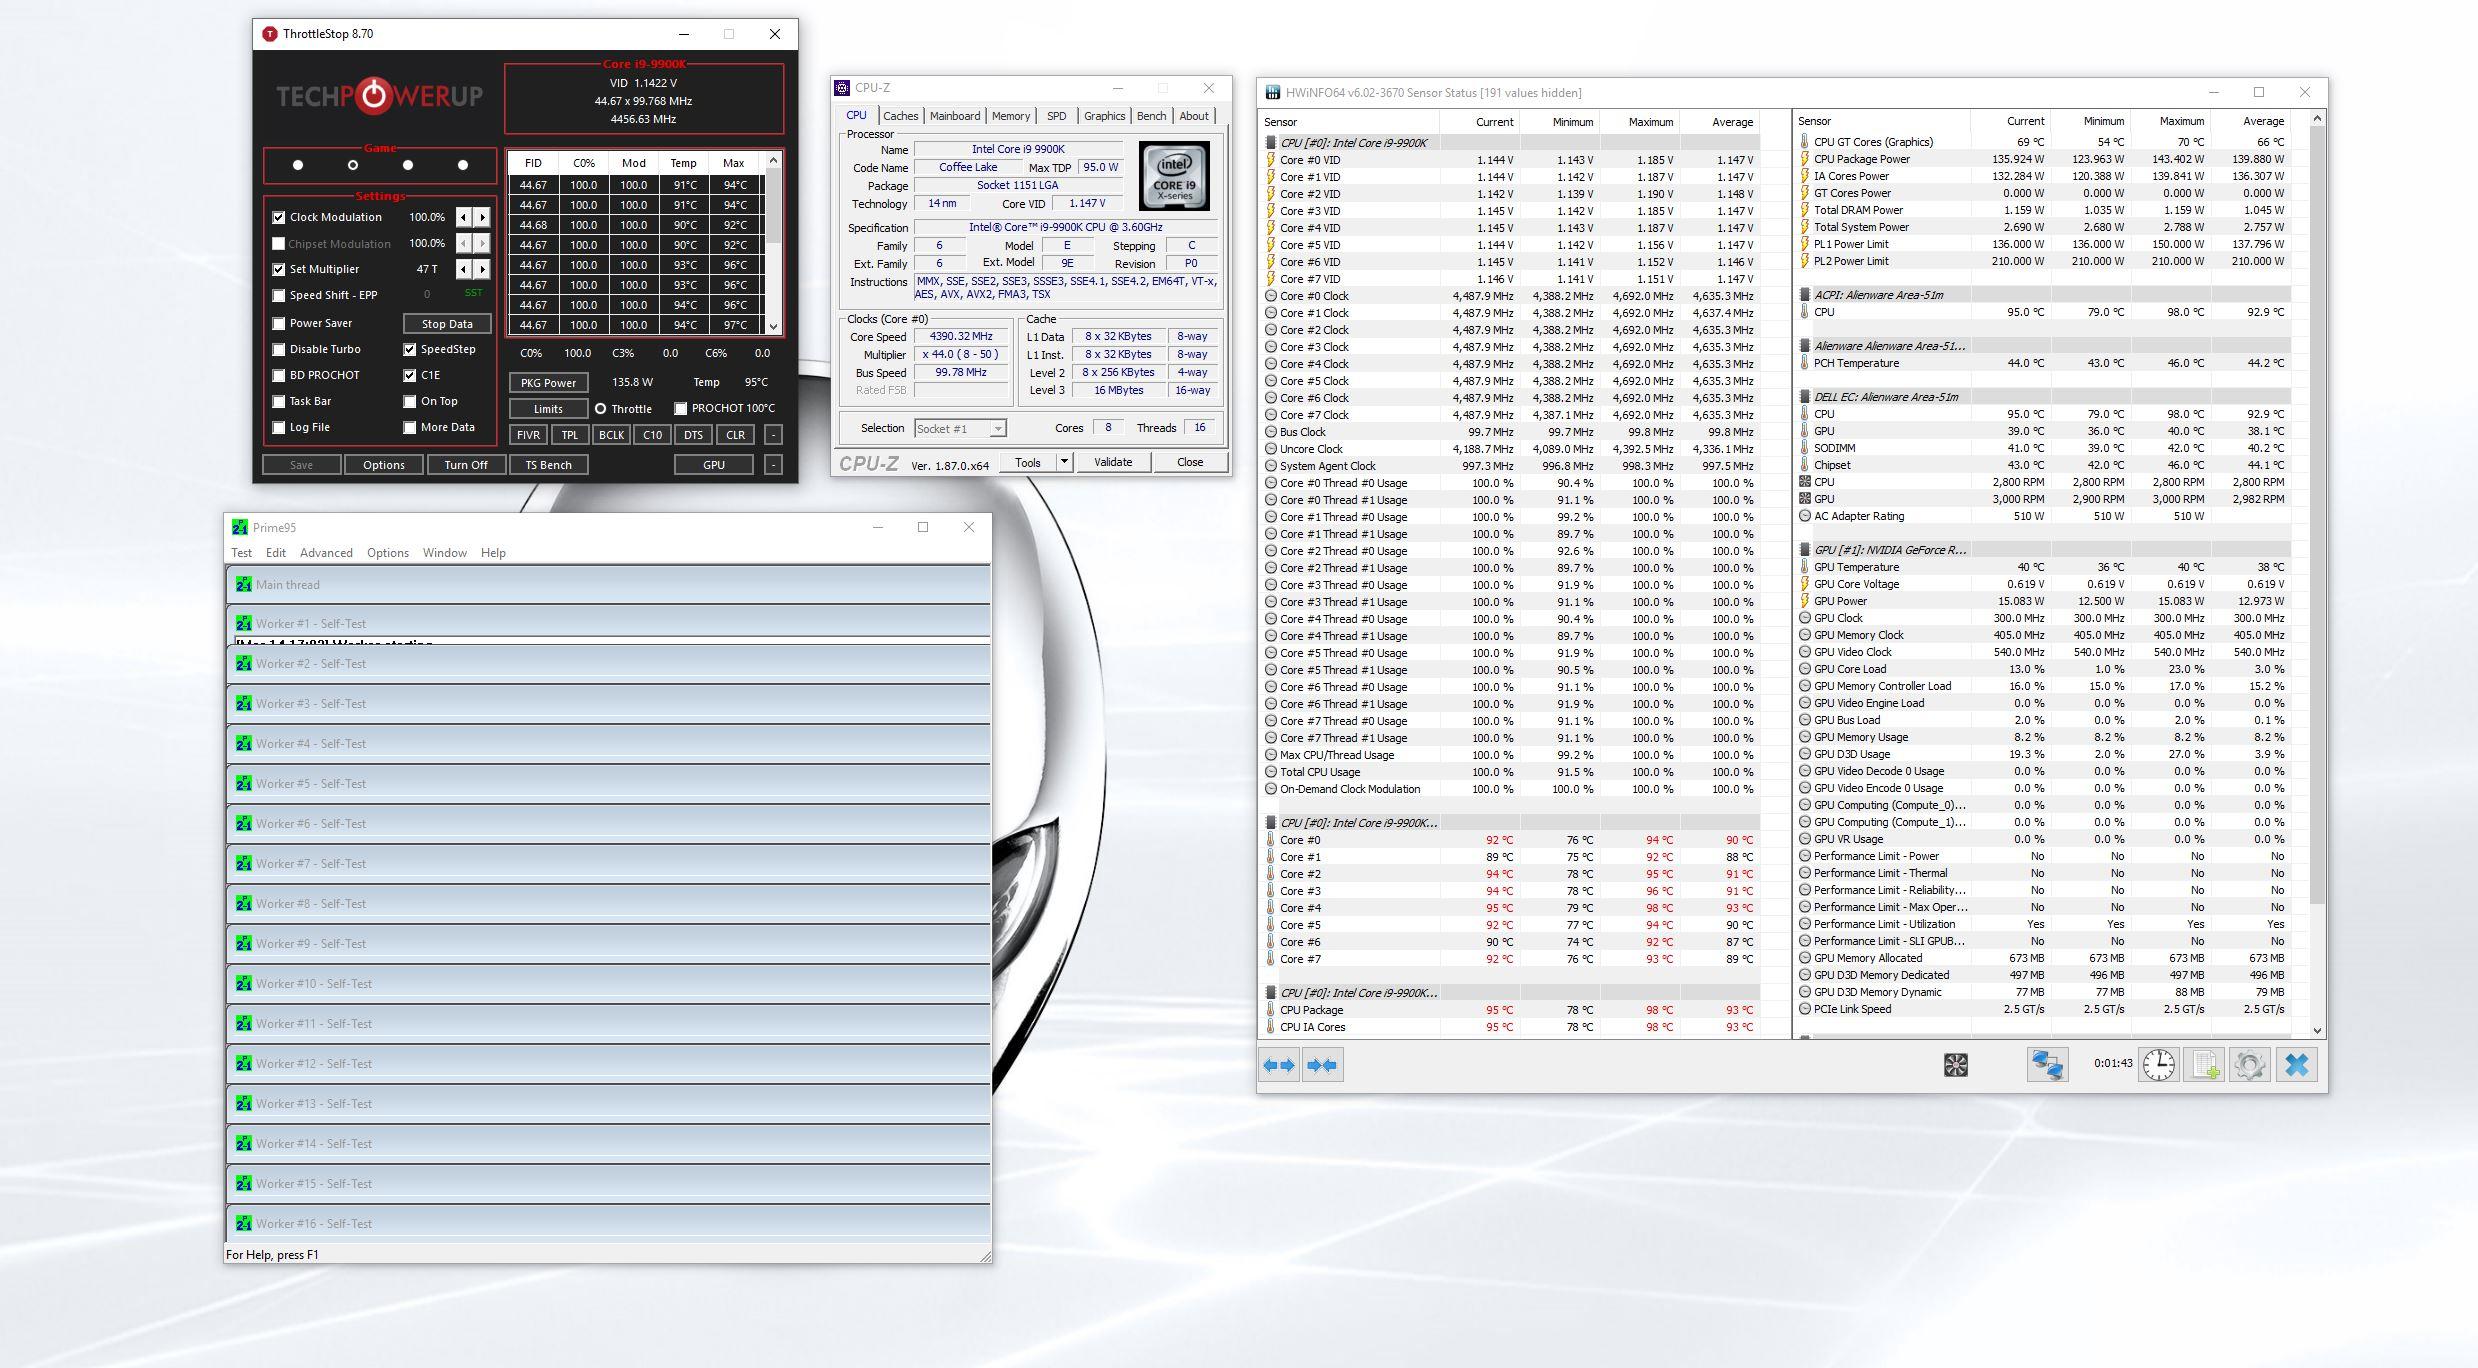Image resolution: width=2478 pixels, height=1368 pixels.
Task: Toggle the Speed Shift - EPP checkbox
Action: [x=279, y=295]
